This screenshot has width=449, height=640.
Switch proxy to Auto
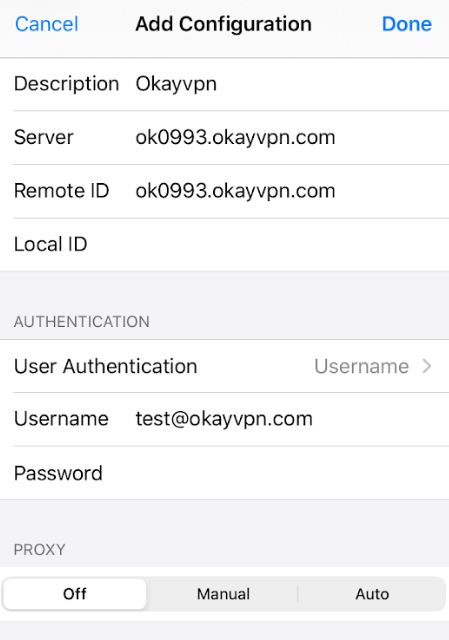coord(372,594)
